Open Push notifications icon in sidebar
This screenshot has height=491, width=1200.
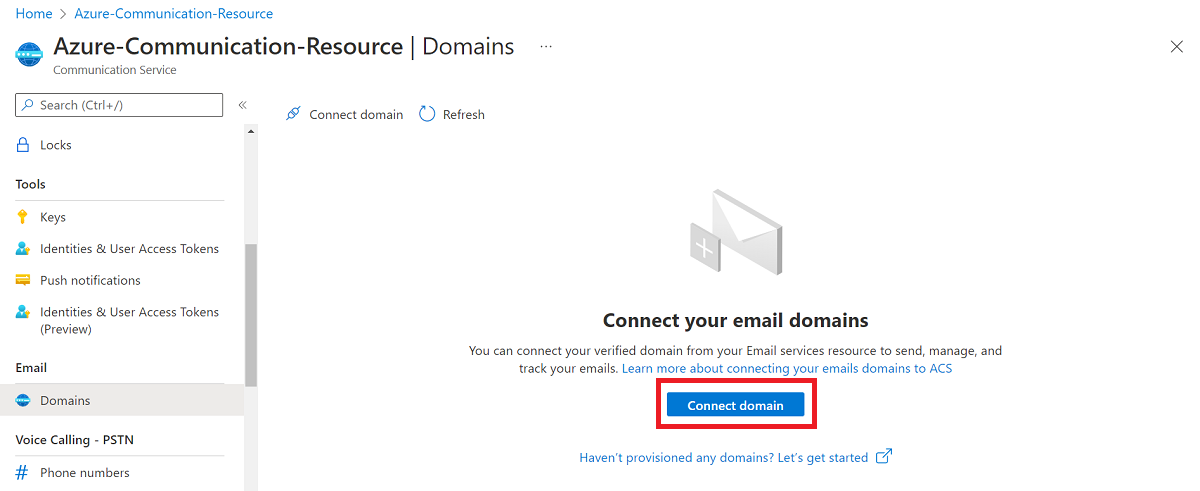(23, 280)
